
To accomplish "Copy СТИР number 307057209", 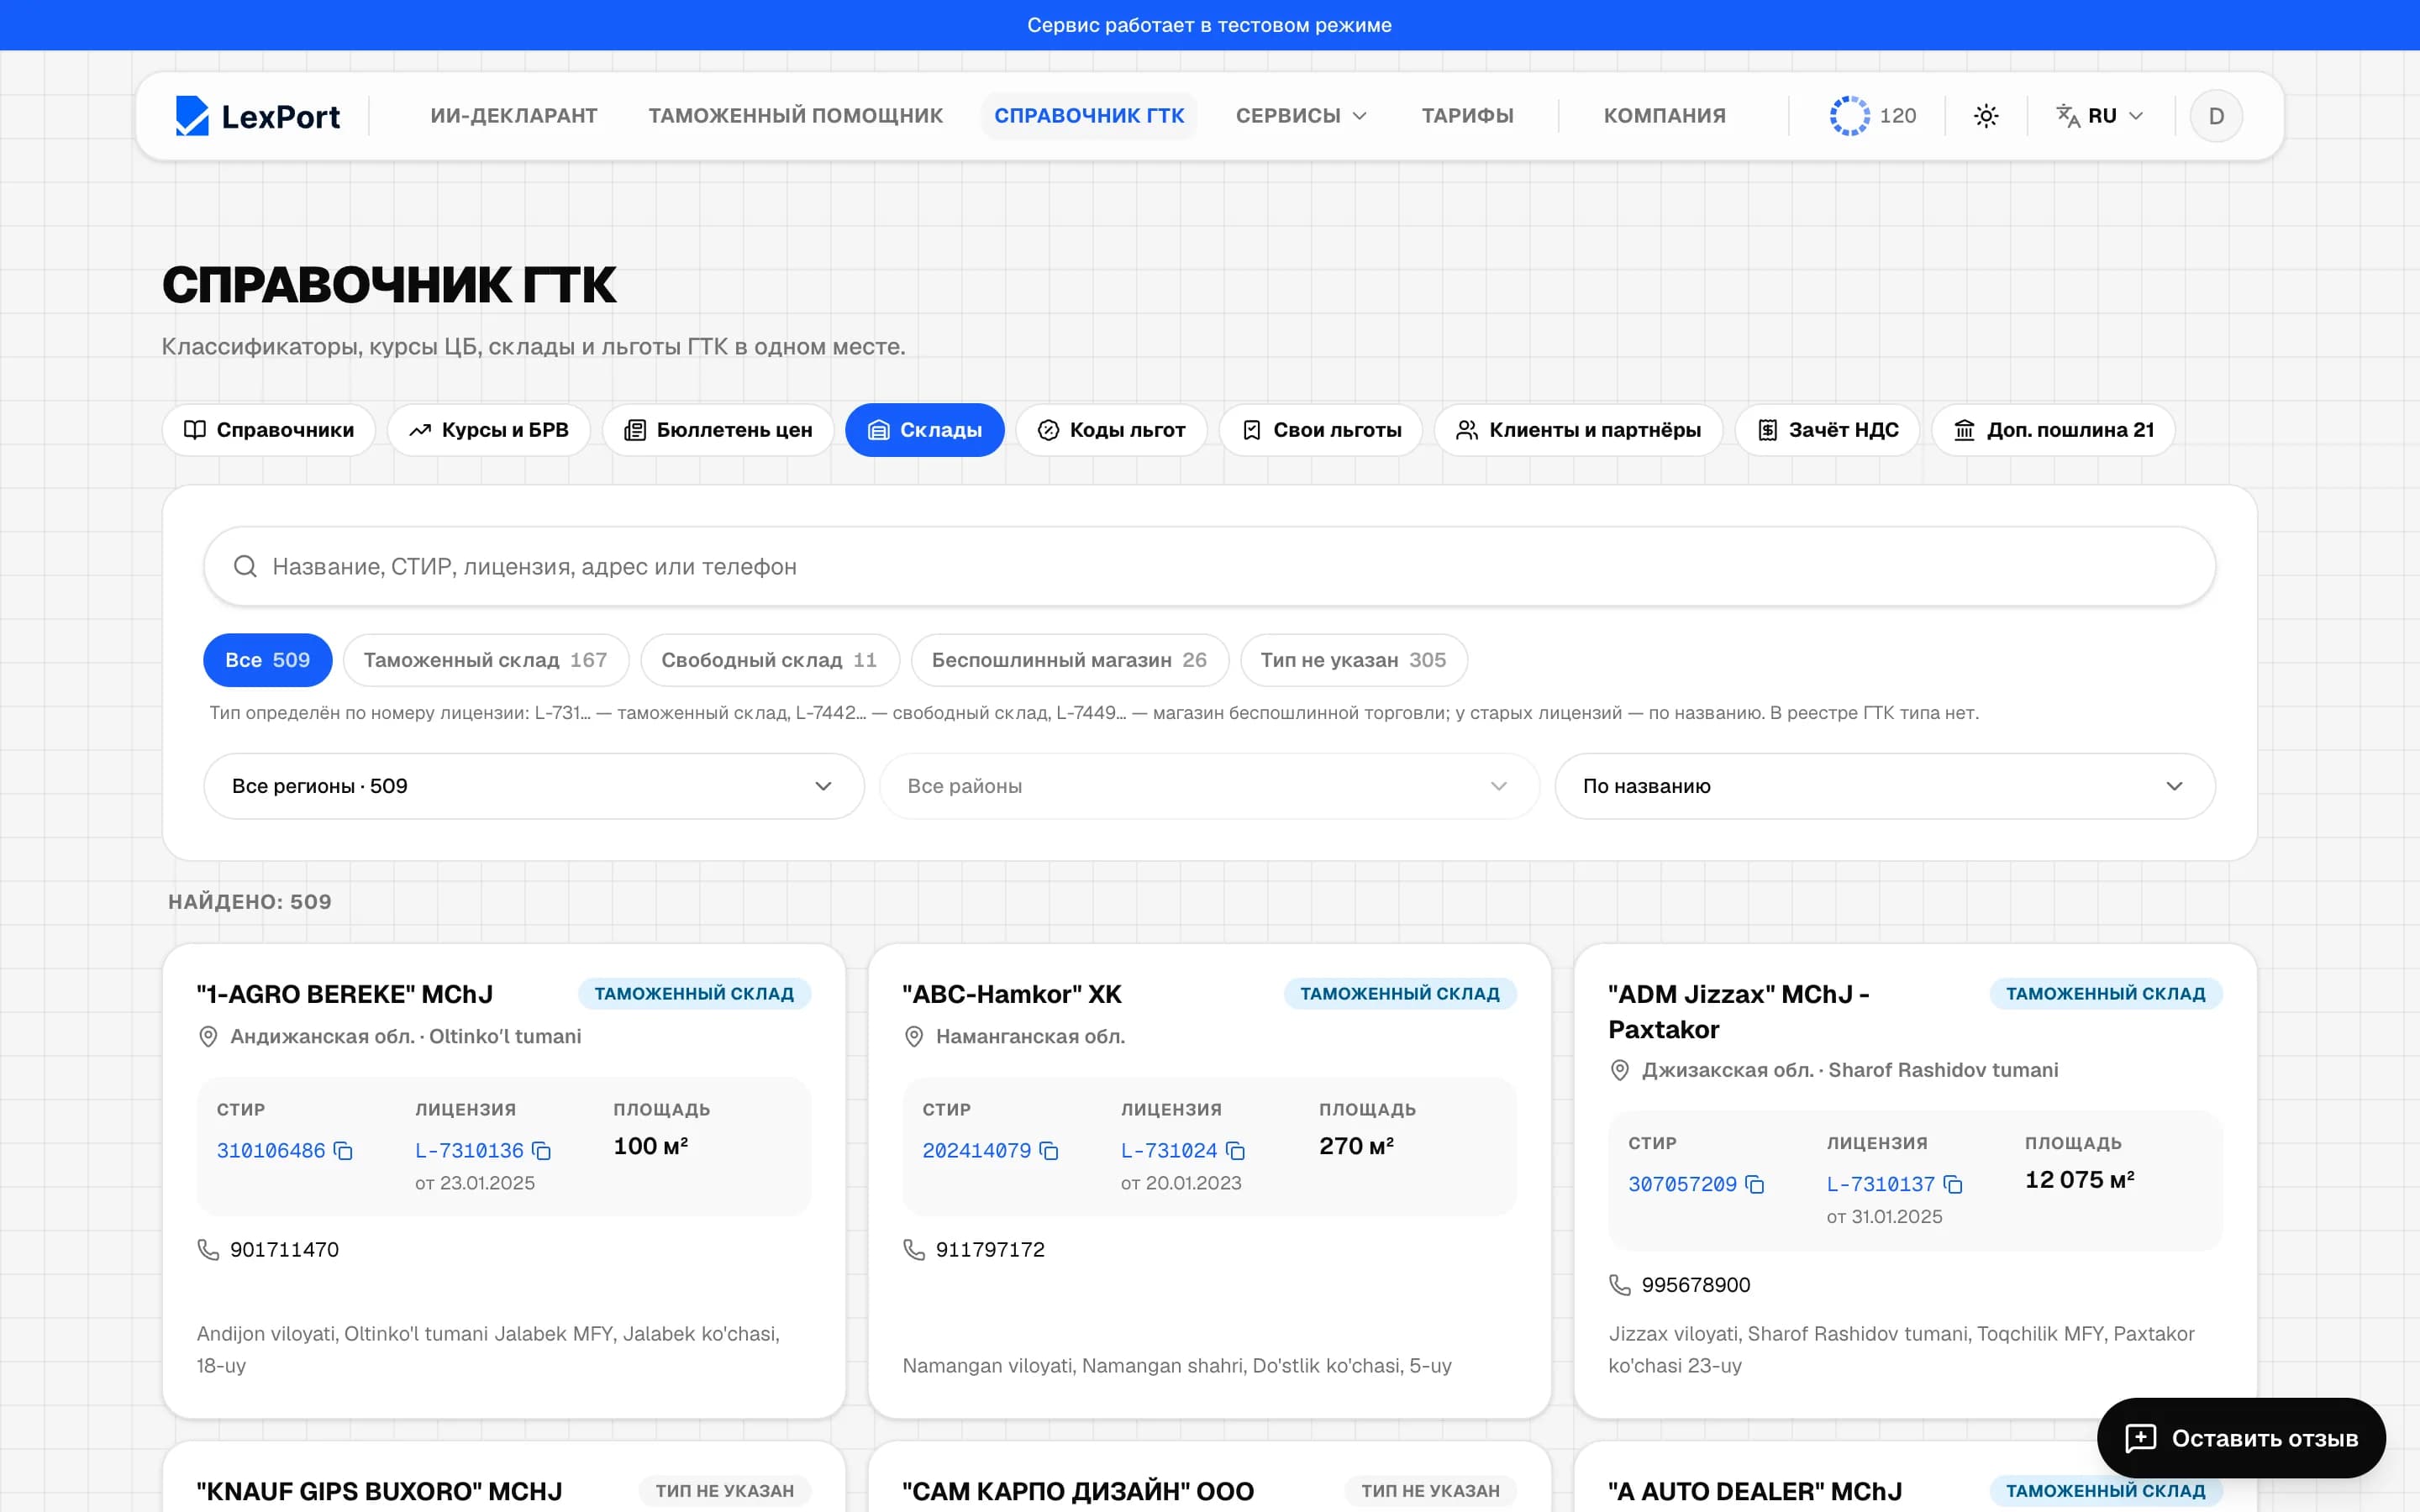I will coord(1755,1184).
